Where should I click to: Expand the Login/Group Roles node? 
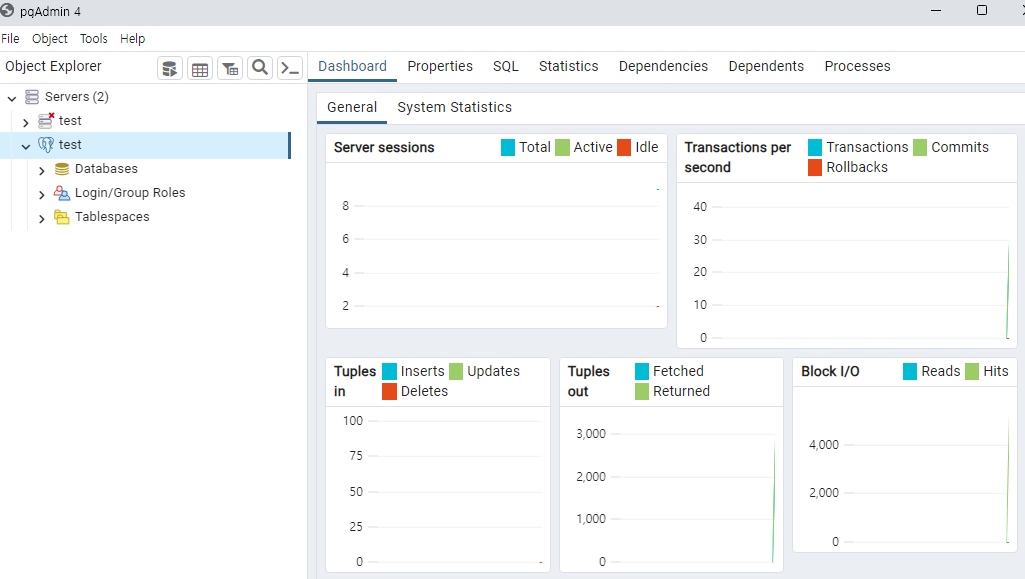[42, 195]
